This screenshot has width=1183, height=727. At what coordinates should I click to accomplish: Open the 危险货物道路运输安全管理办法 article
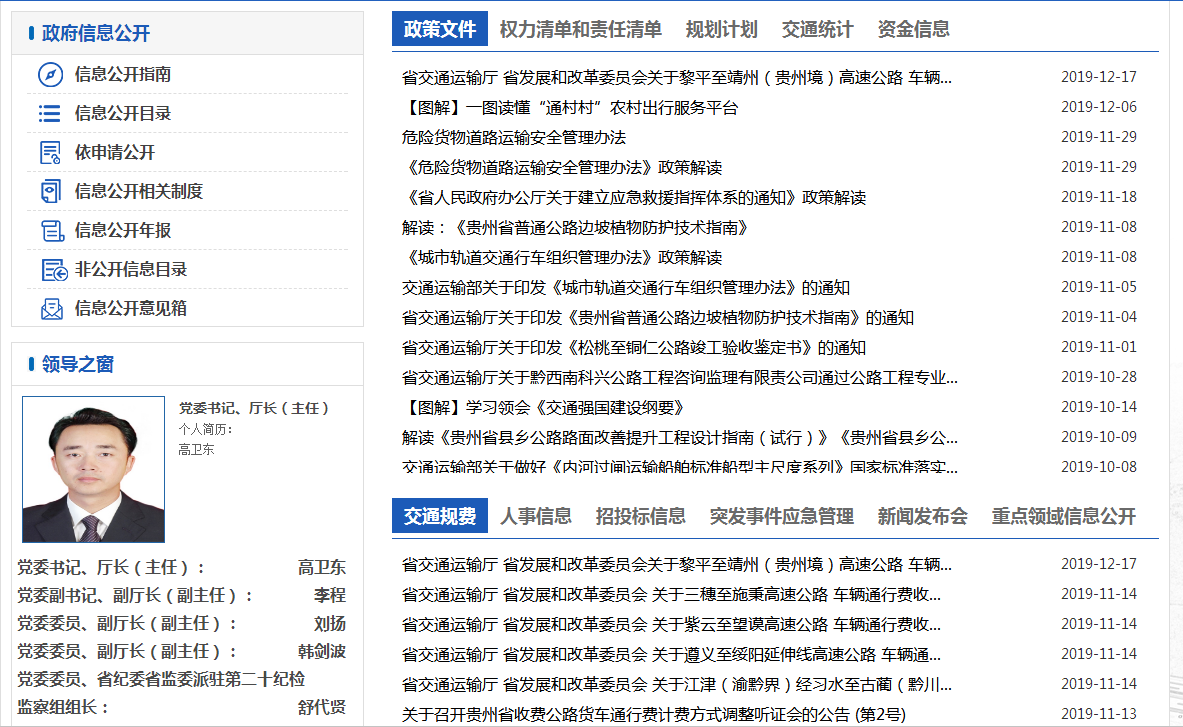point(513,137)
